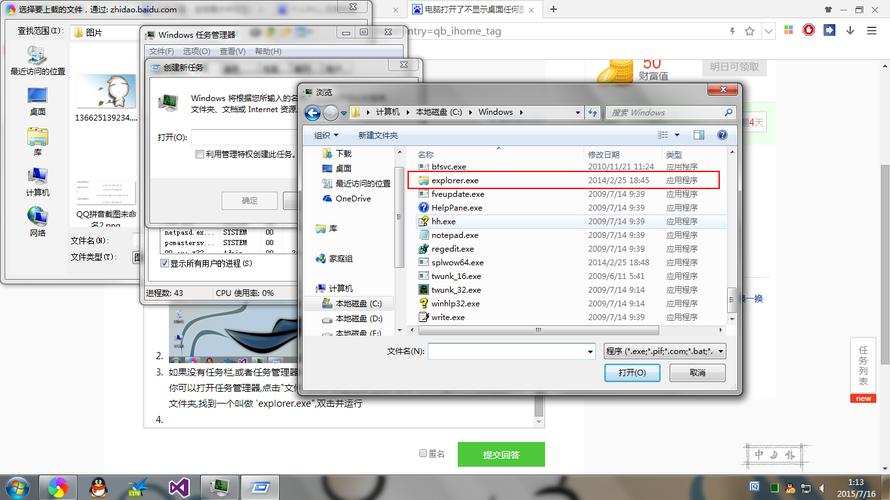Open the QQ penguin taskbar icon
This screenshot has height=500, width=890.
click(x=99, y=488)
